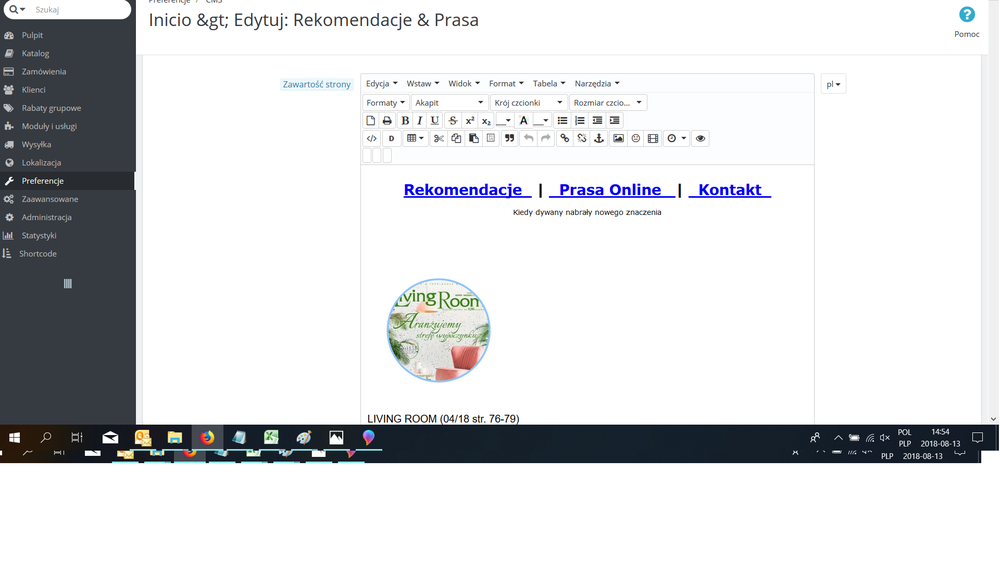Open the Formaty dropdown
The width and height of the screenshot is (1000, 562).
click(x=386, y=103)
